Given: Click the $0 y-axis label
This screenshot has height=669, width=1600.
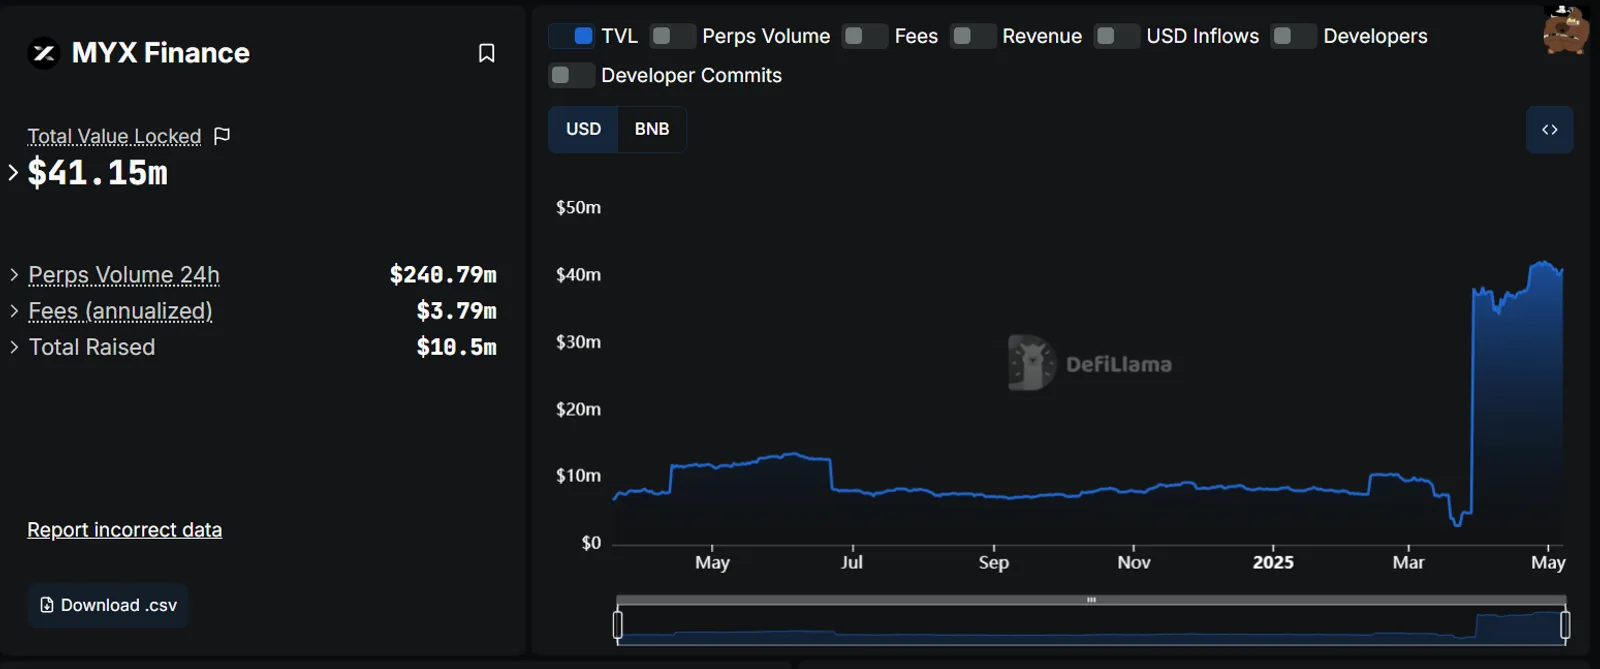Looking at the screenshot, I should tap(591, 543).
